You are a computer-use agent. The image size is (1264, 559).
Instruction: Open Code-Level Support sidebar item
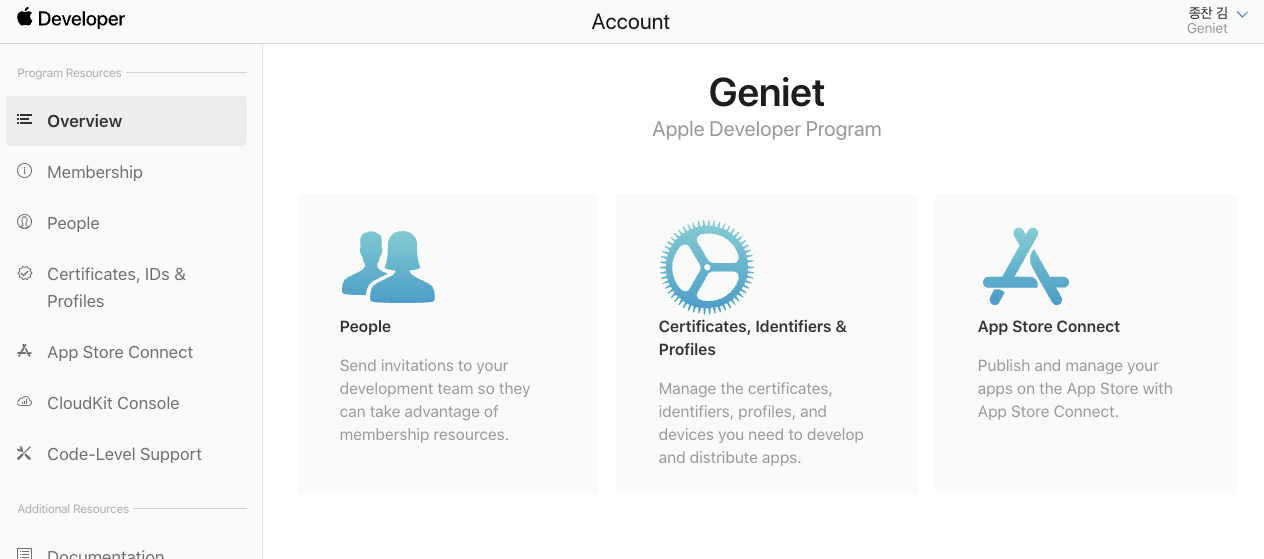(x=124, y=454)
